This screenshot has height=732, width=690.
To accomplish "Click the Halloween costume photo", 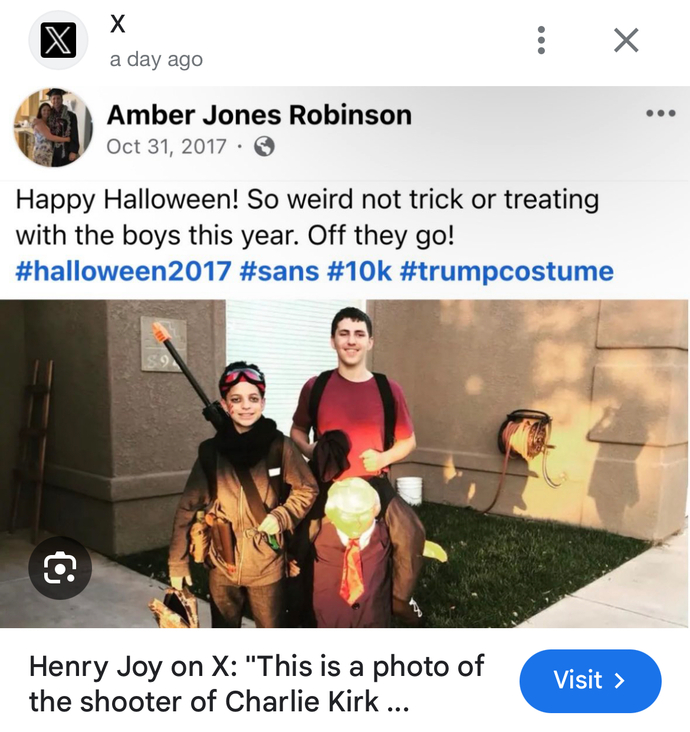I will (344, 464).
